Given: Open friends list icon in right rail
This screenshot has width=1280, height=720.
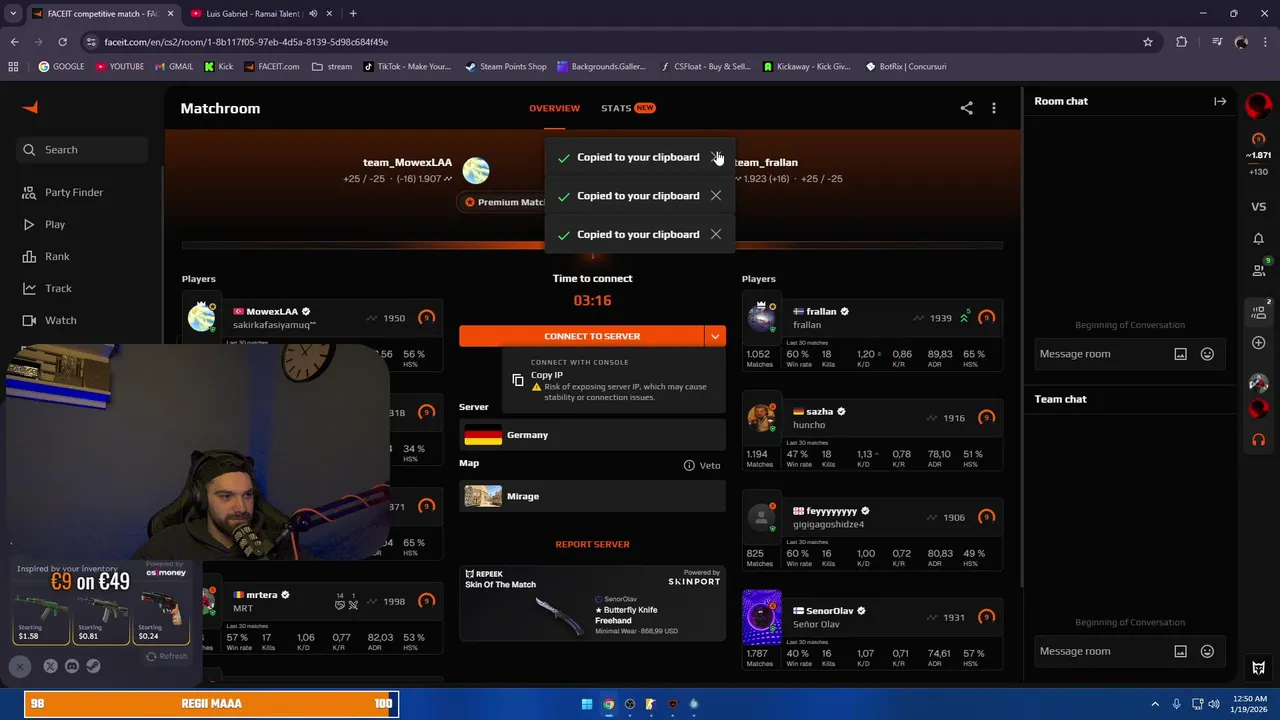Looking at the screenshot, I should pos(1259,270).
